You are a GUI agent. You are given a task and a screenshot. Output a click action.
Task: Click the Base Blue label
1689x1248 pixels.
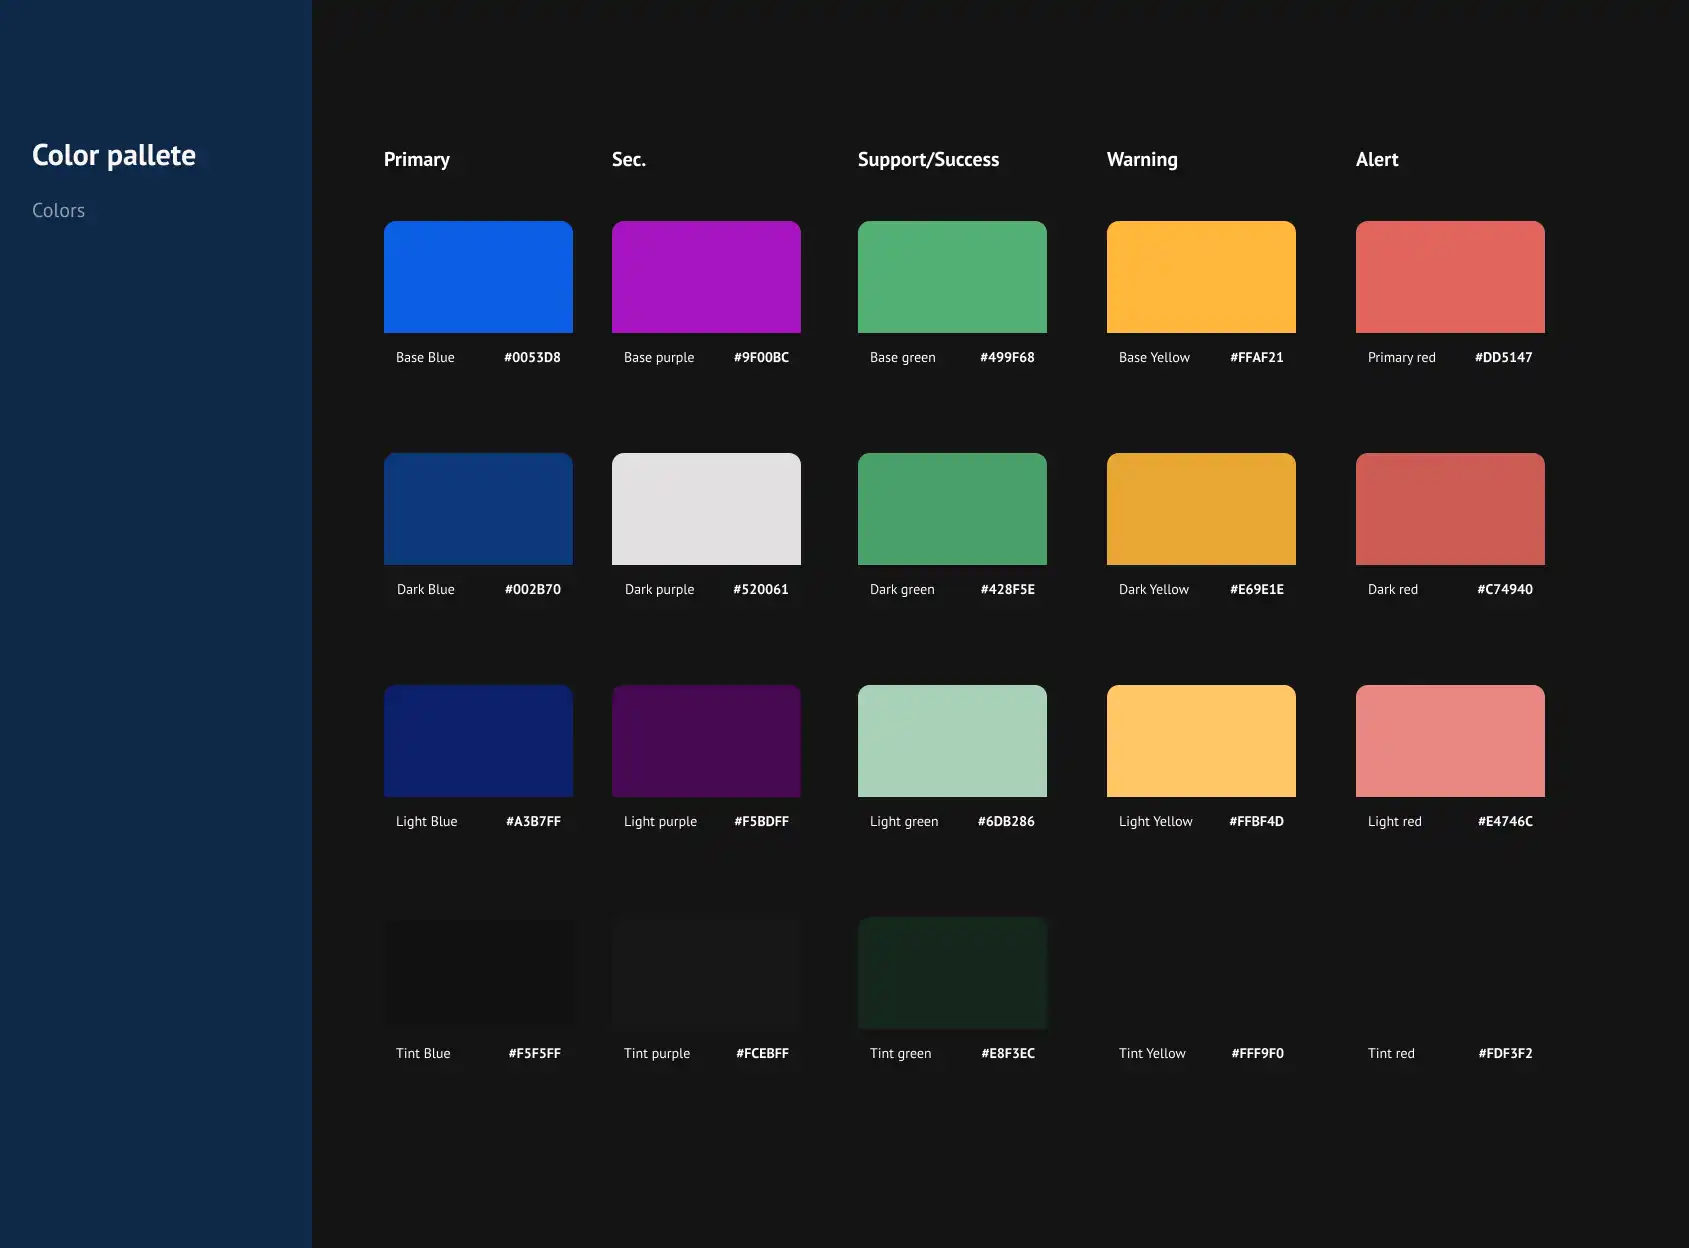425,357
